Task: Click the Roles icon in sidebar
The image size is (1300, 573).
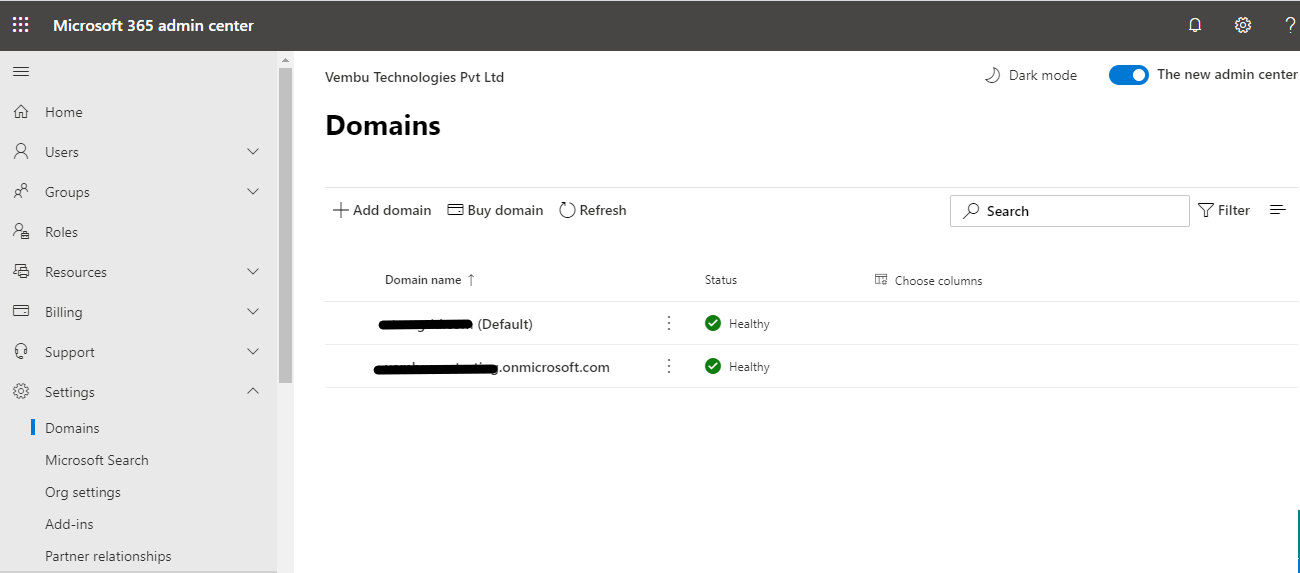Action: click(x=21, y=231)
